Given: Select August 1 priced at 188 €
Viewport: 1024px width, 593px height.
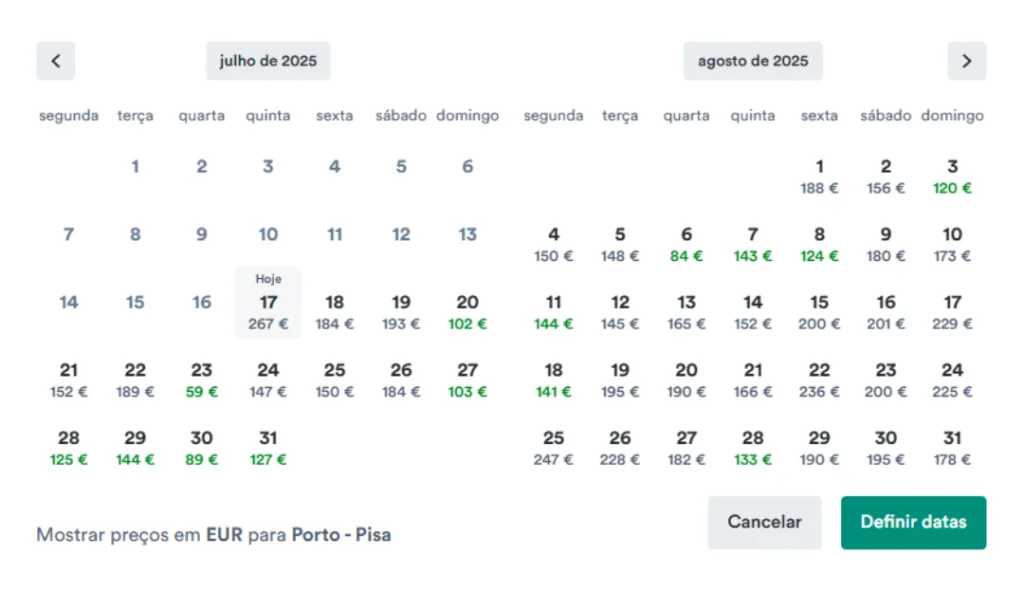Looking at the screenshot, I should click(819, 176).
